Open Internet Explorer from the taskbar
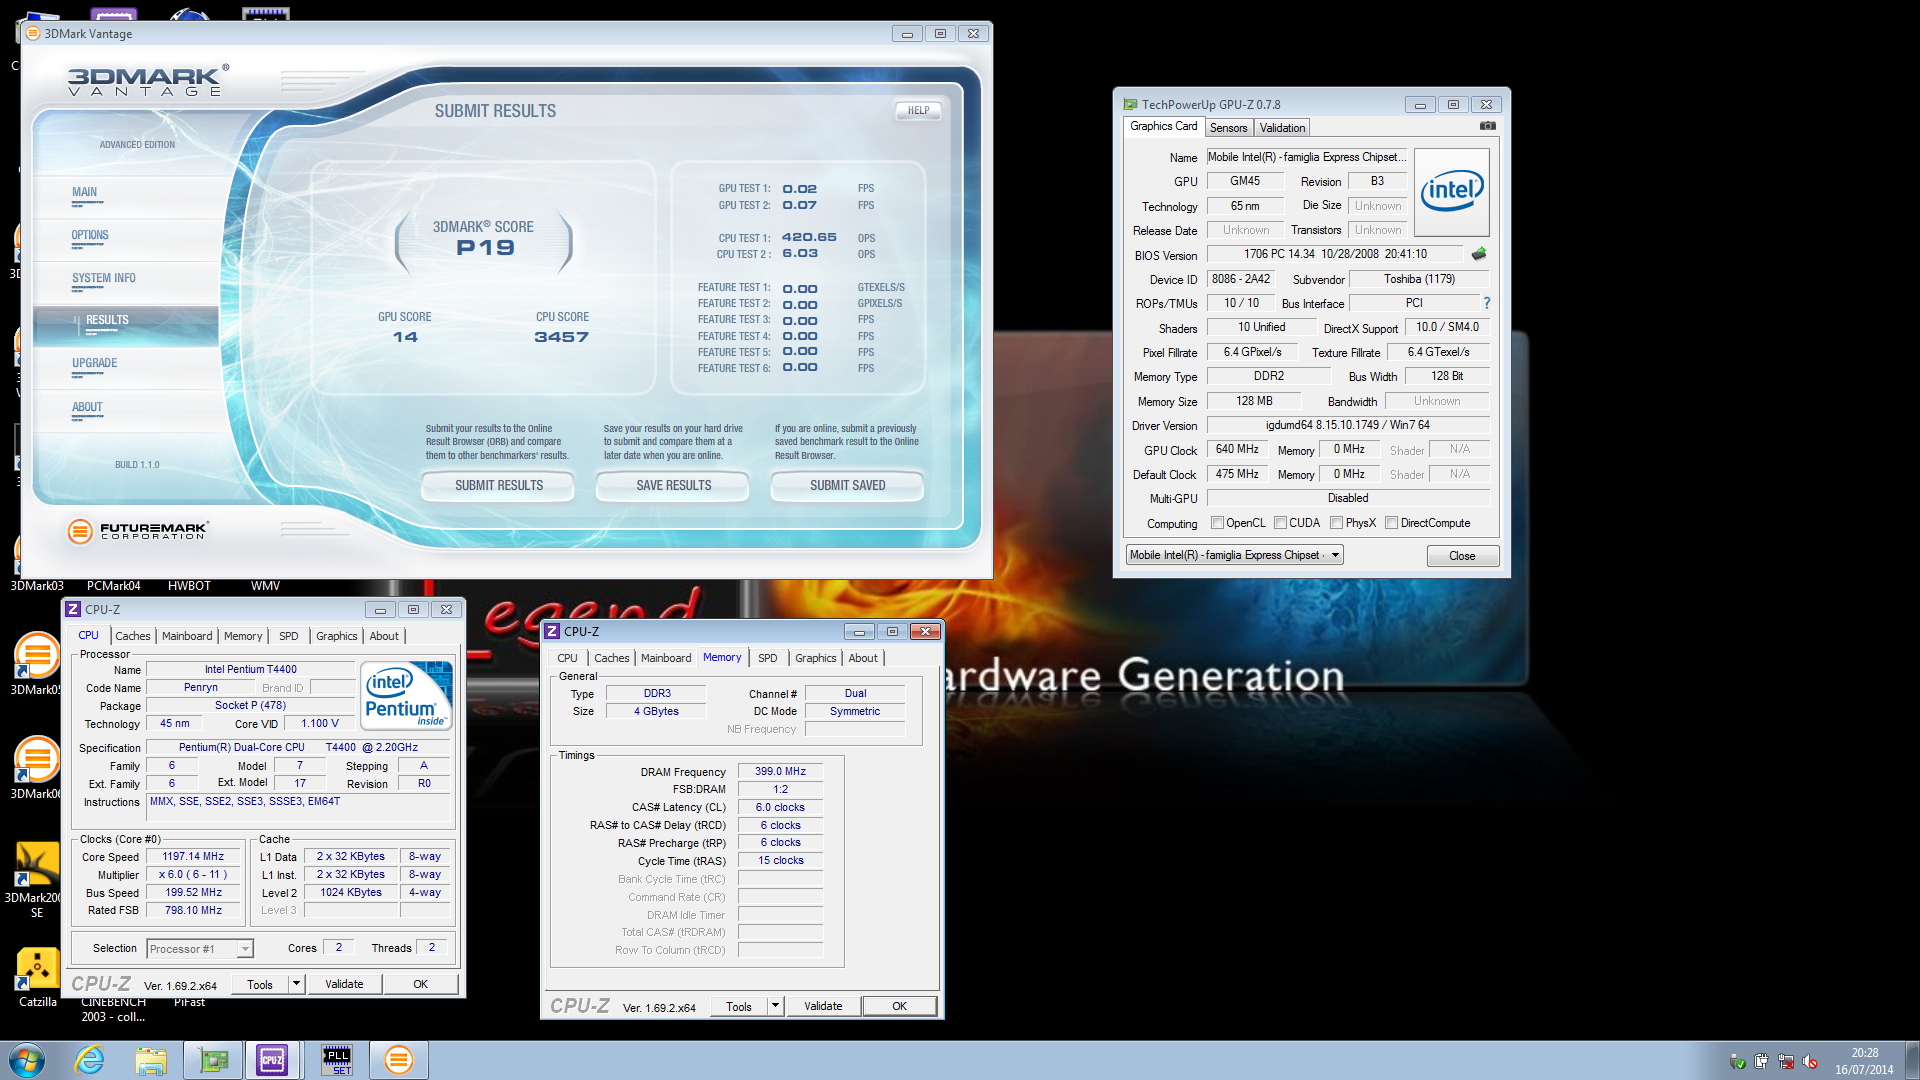The width and height of the screenshot is (1920, 1080). (x=90, y=1060)
